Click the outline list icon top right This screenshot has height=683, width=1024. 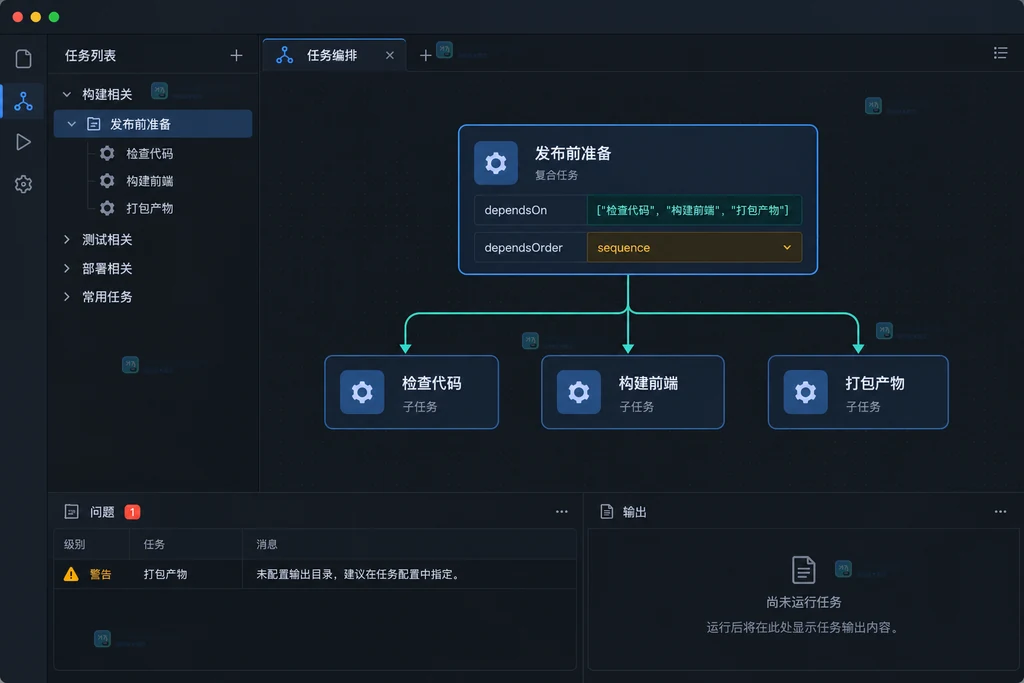tap(1000, 53)
